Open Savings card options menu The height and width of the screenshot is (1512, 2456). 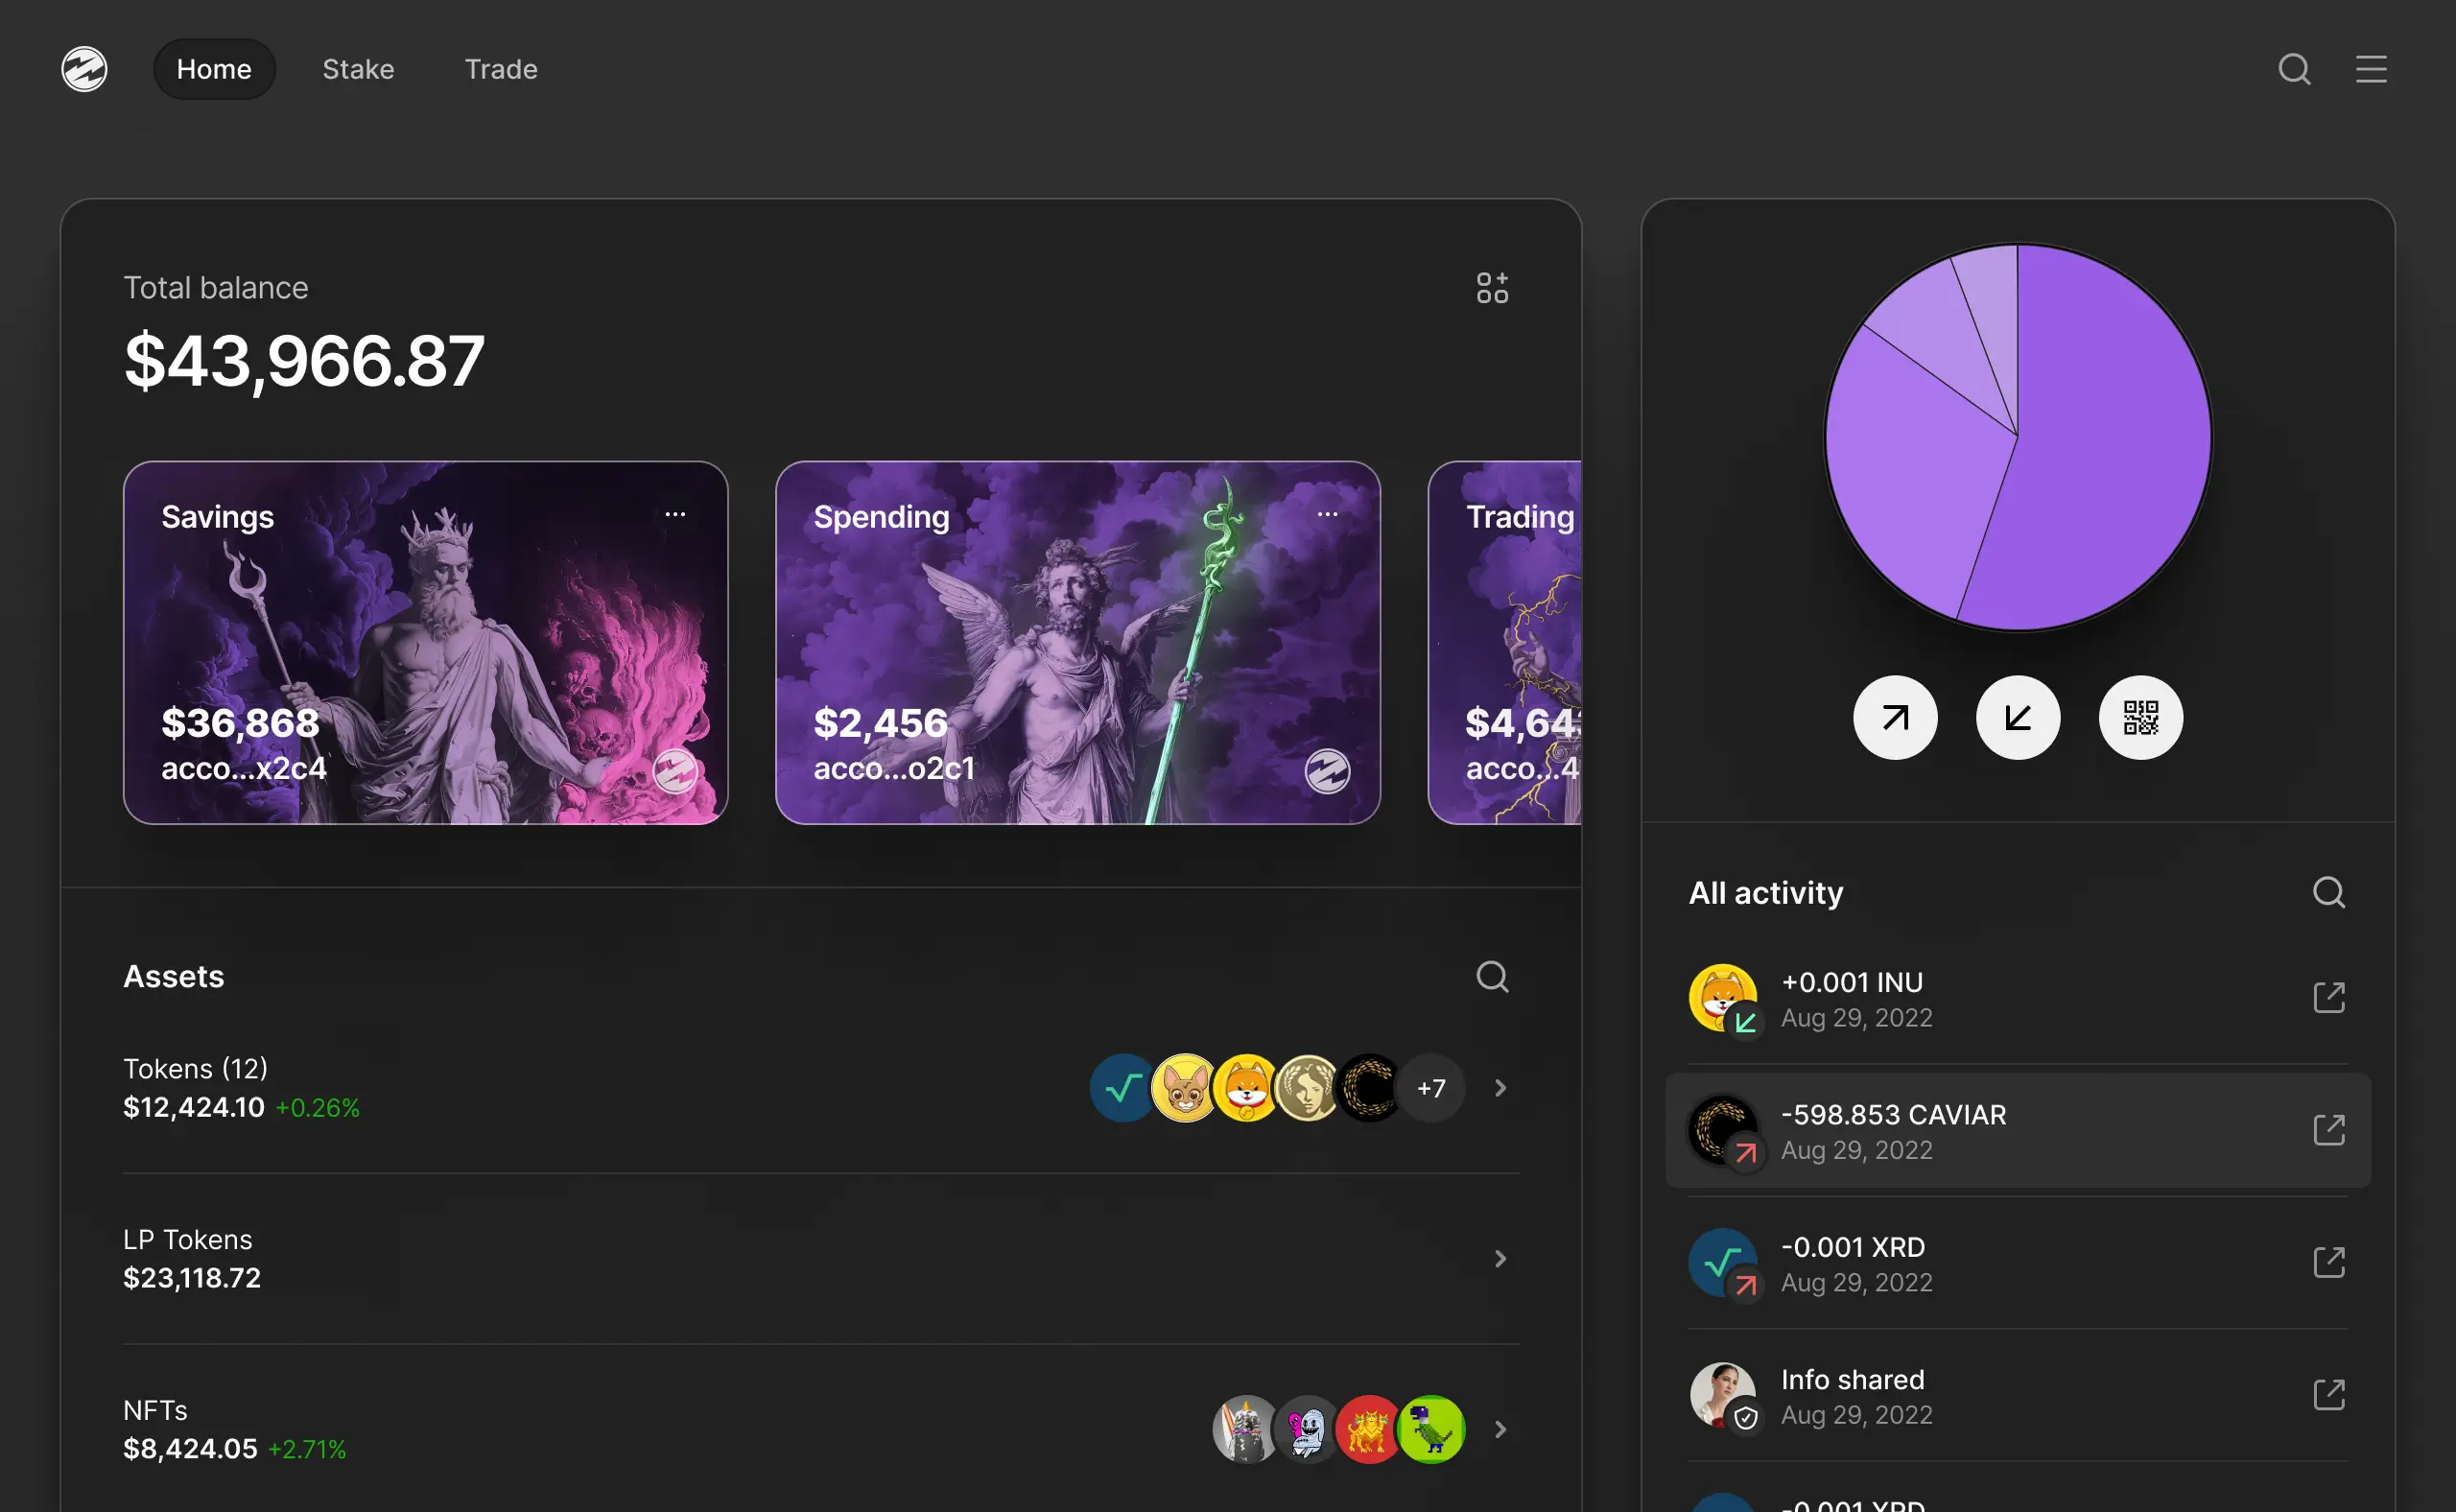(675, 514)
